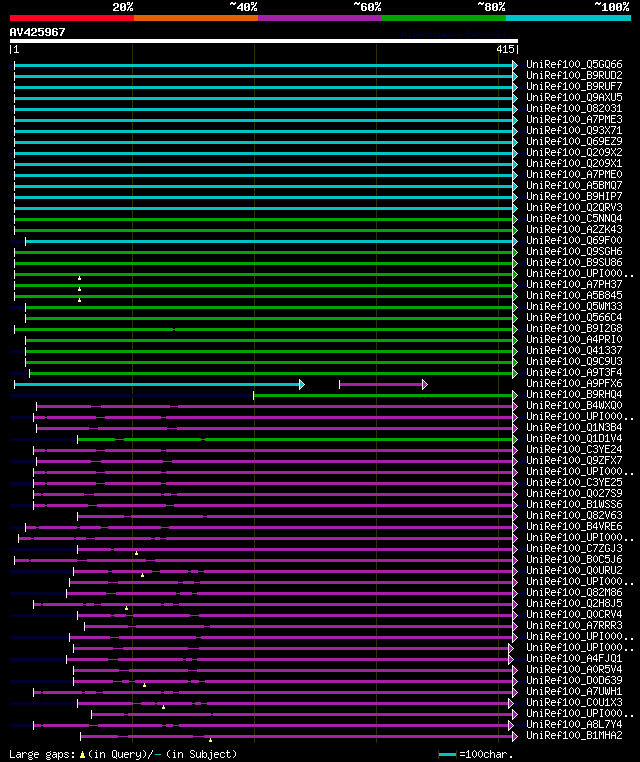Click the UniRef100_A8L7Y4 label

pos(574,724)
